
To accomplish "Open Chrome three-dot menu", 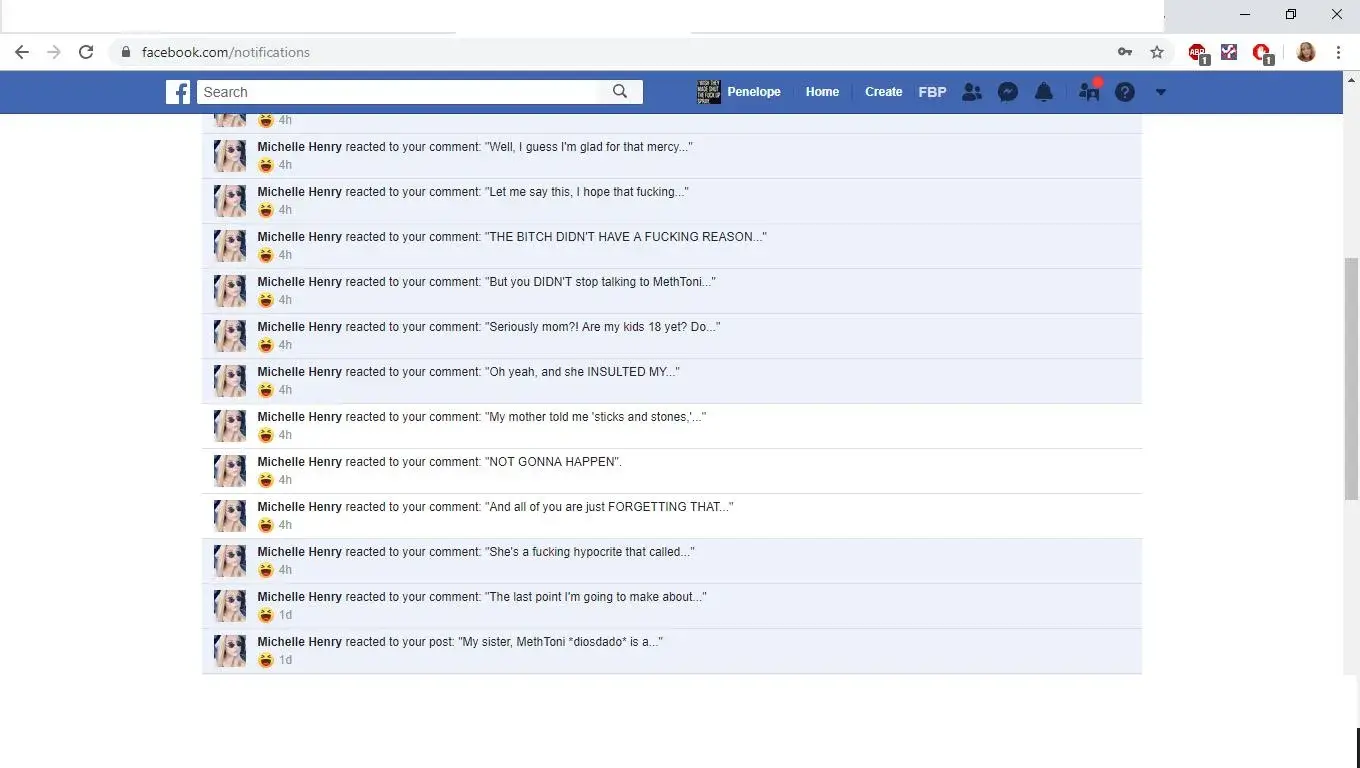I will click(x=1338, y=52).
